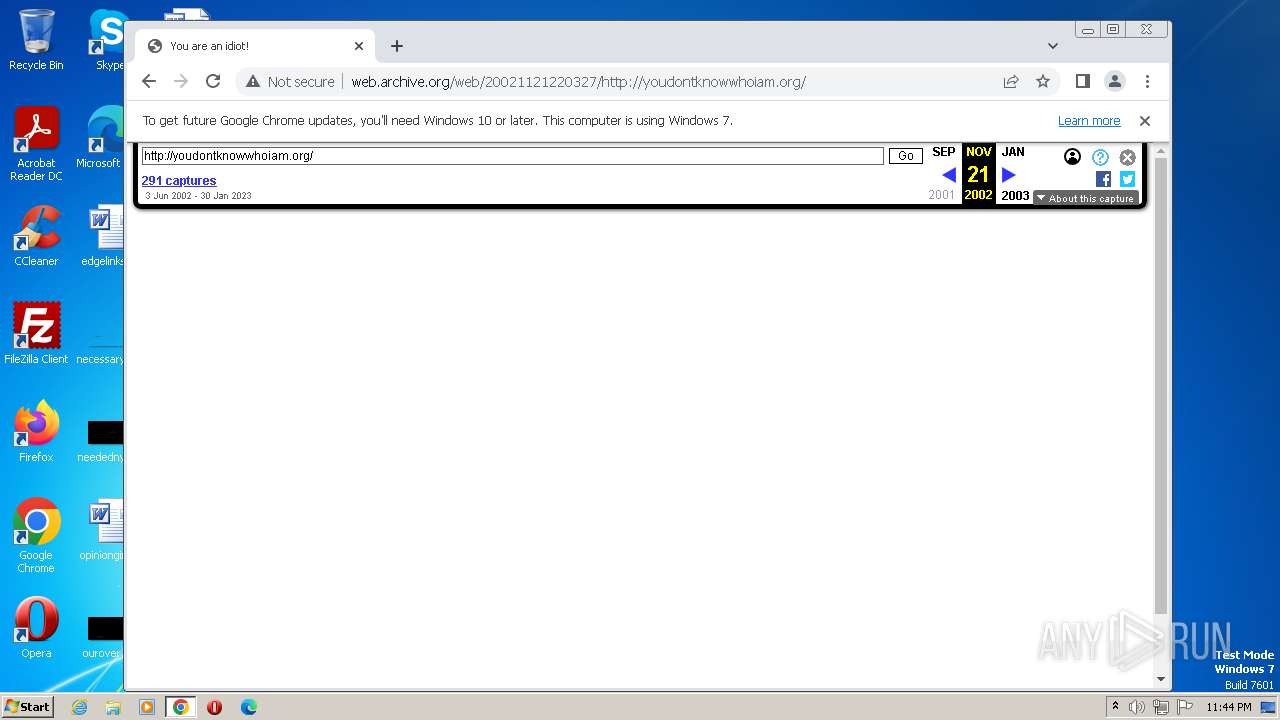Open Edge from the taskbar
This screenshot has height=720, width=1280.
pos(249,707)
